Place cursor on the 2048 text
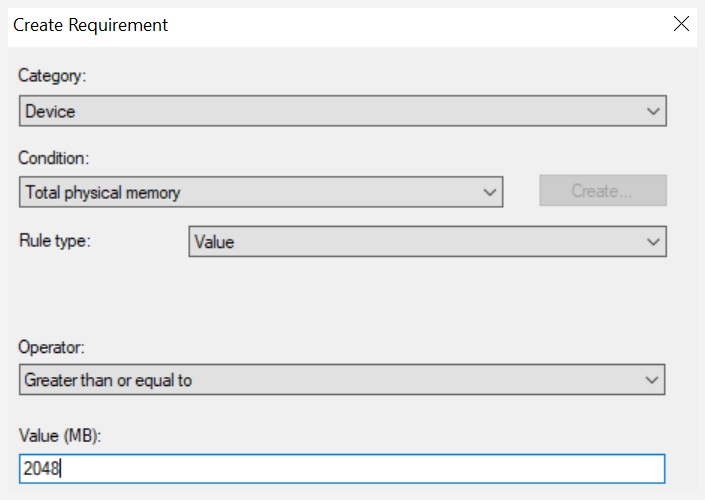The image size is (705, 500). (x=41, y=469)
